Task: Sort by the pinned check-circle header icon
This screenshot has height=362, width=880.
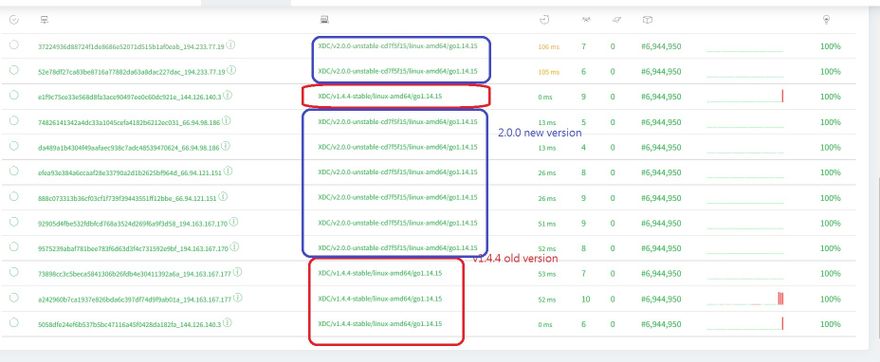Action: (14, 20)
